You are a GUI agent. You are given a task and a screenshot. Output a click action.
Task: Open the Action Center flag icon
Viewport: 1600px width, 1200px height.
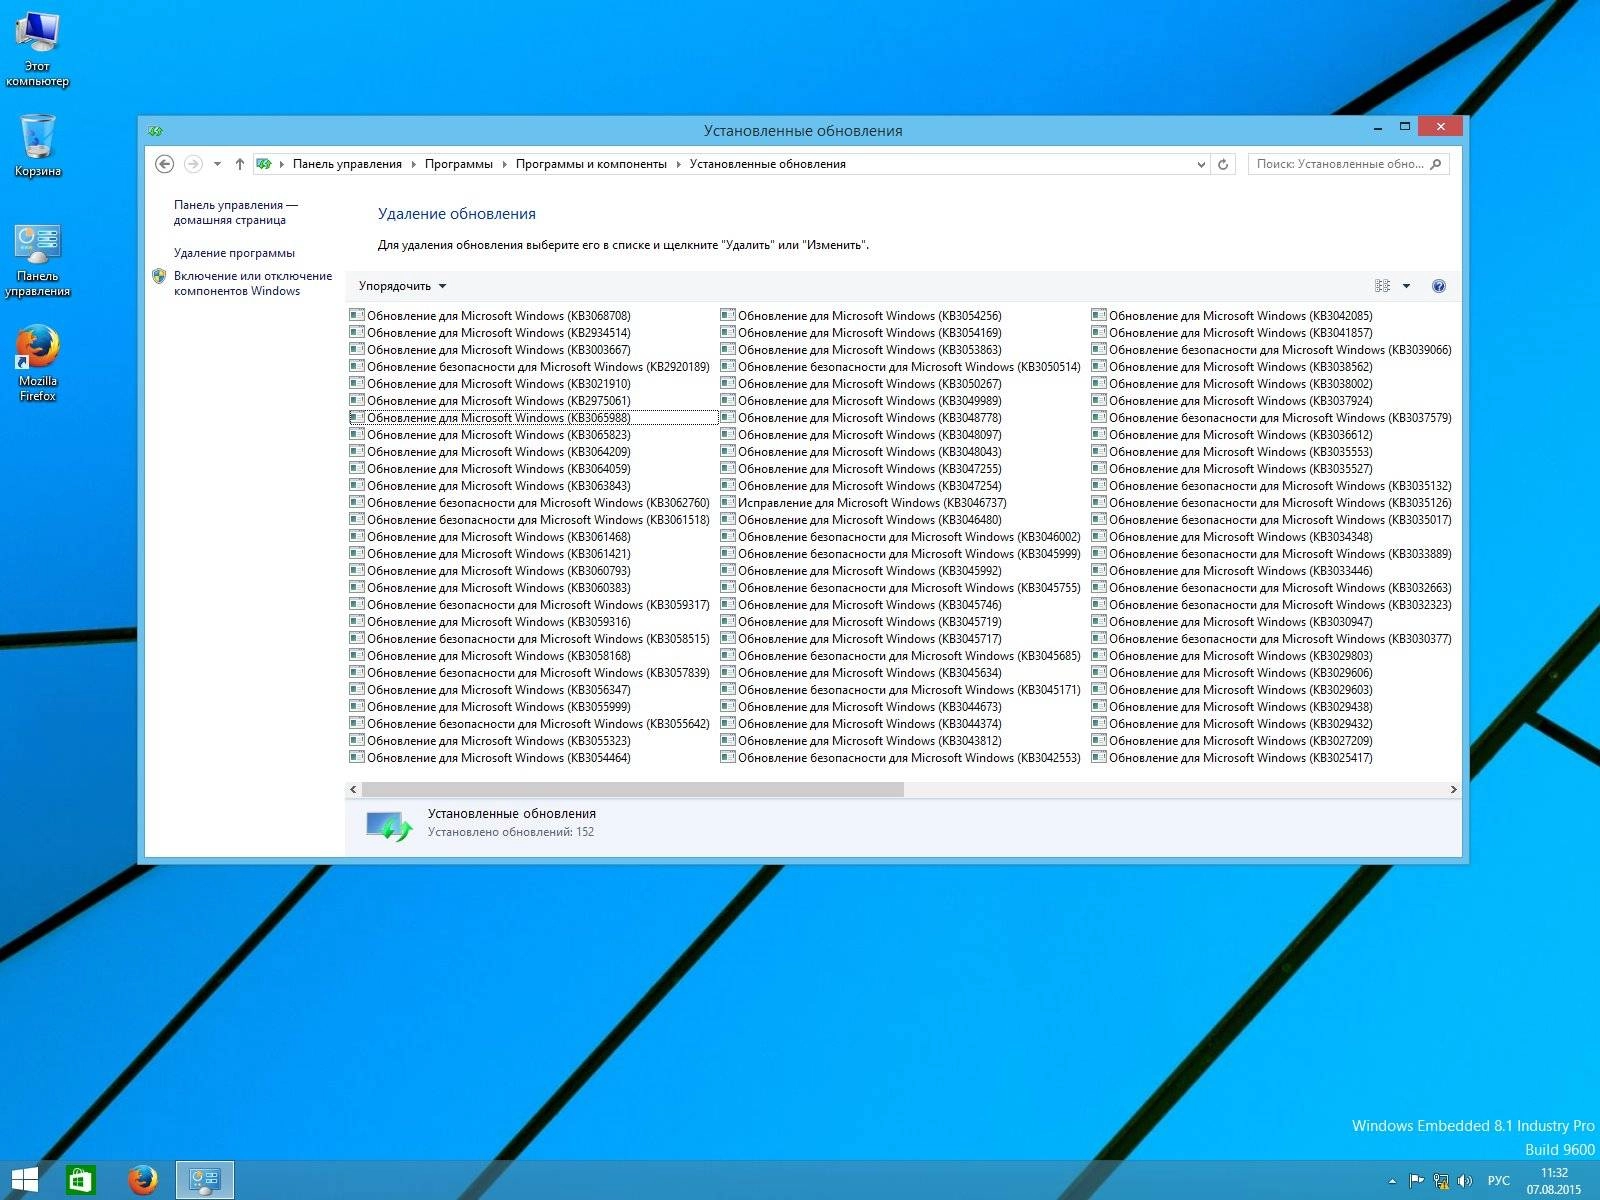[1416, 1181]
